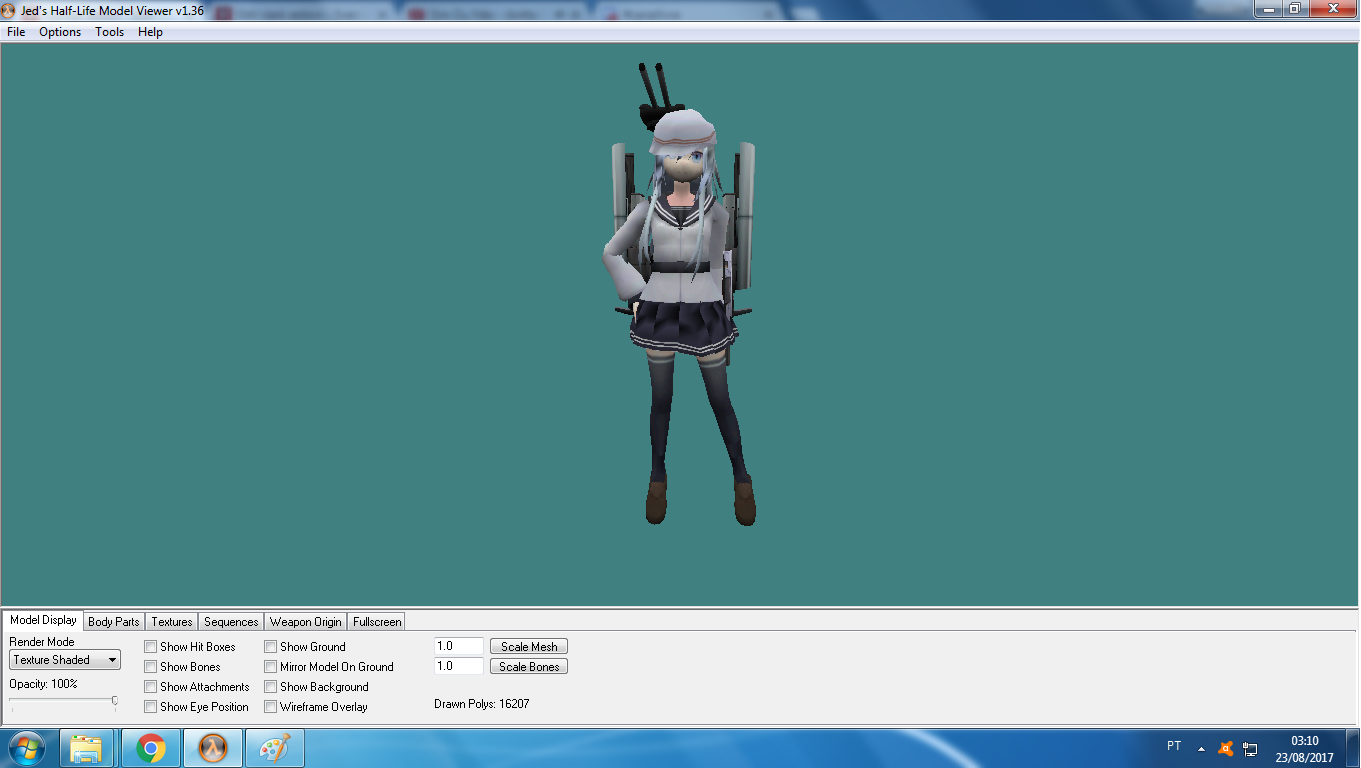The image size is (1361, 768).
Task: Click the Drawn Polys: 16207 text
Action: [482, 704]
